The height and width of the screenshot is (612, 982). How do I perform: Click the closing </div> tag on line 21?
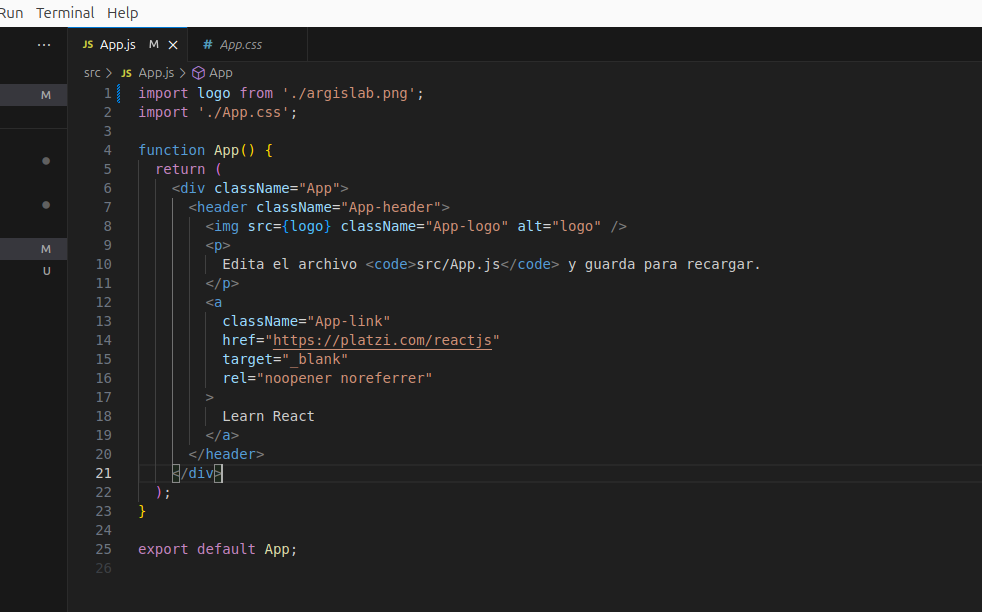197,473
